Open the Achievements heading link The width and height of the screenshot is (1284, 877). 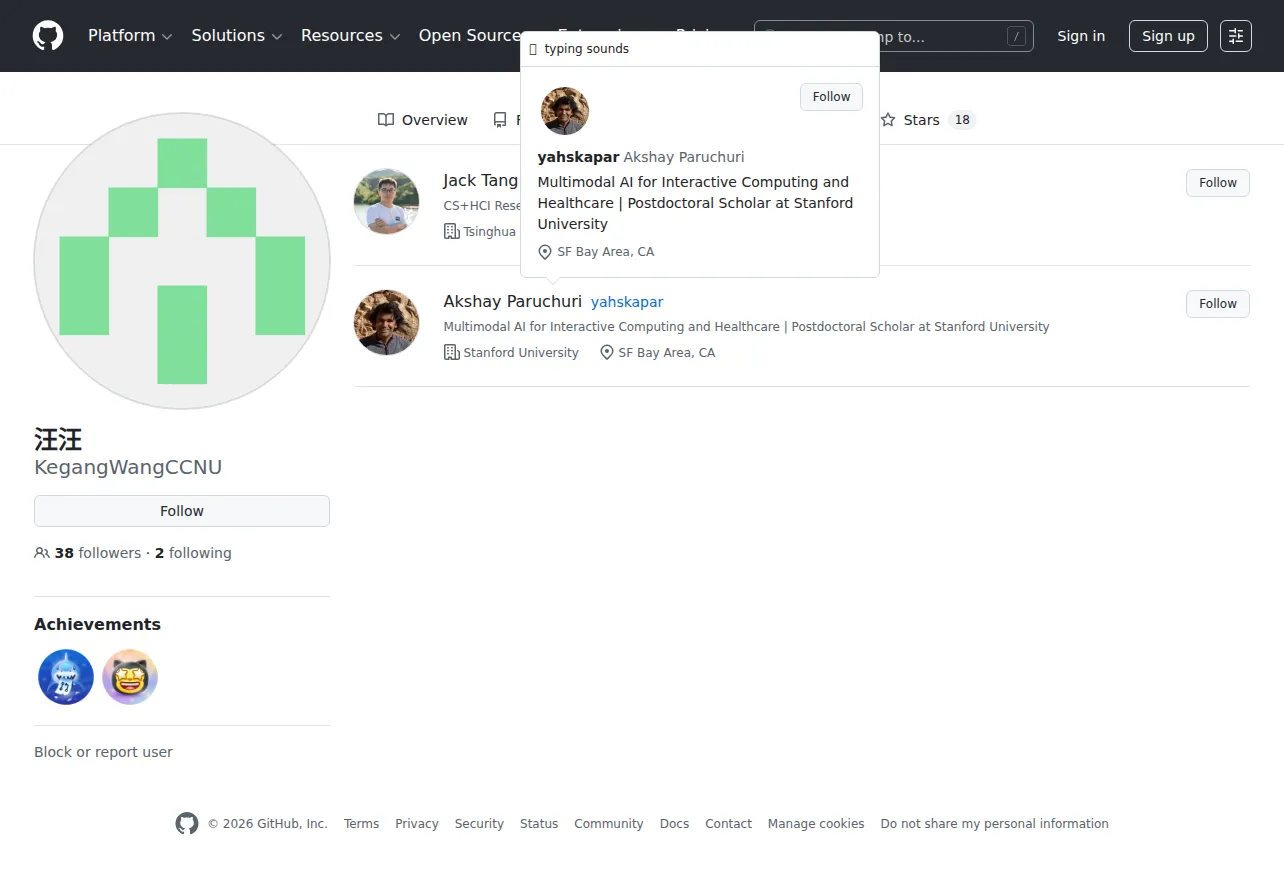coord(97,624)
